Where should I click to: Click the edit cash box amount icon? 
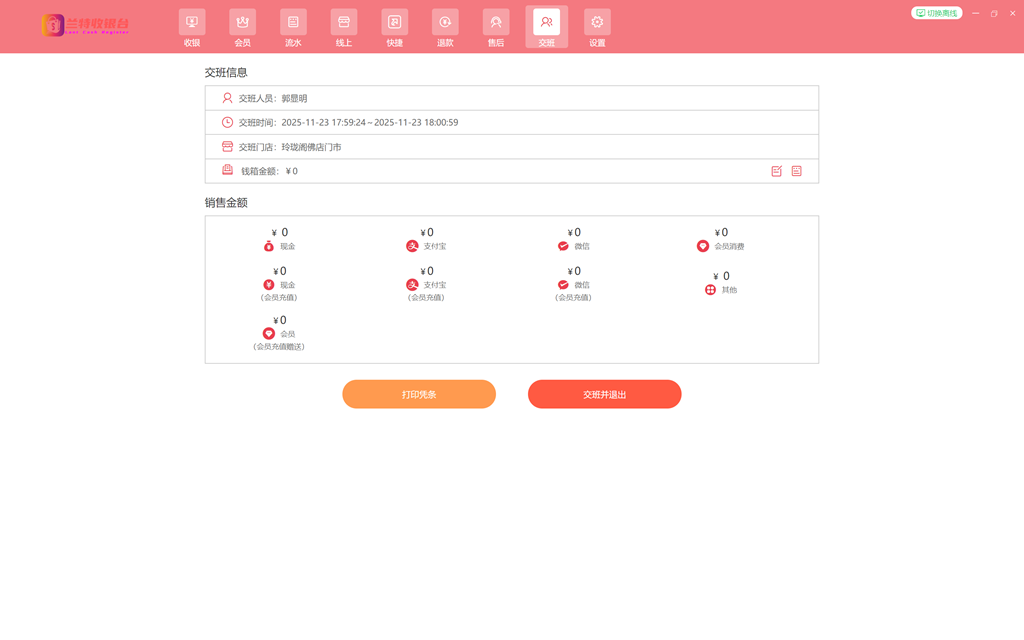point(777,171)
